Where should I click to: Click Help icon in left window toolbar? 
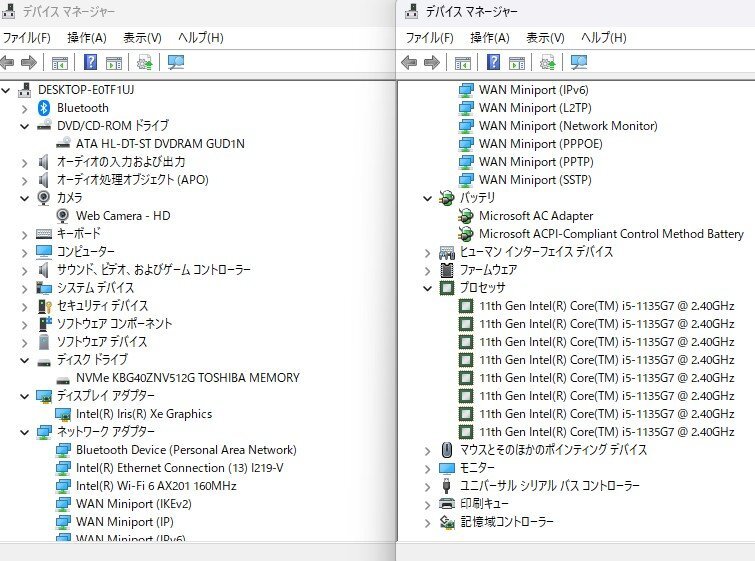[x=91, y=62]
